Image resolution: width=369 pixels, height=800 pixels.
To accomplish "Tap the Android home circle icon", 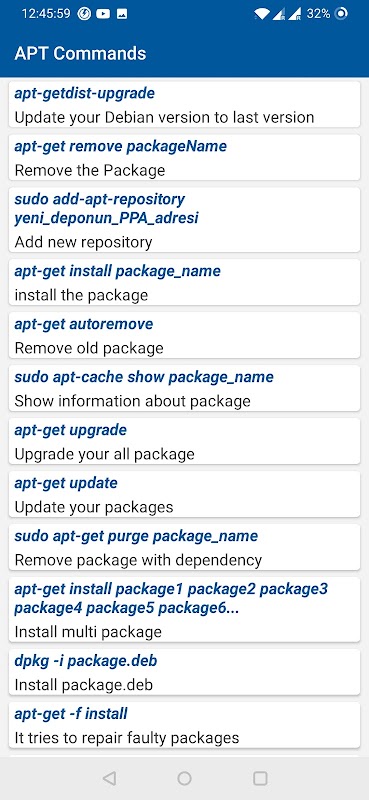I will [184, 778].
